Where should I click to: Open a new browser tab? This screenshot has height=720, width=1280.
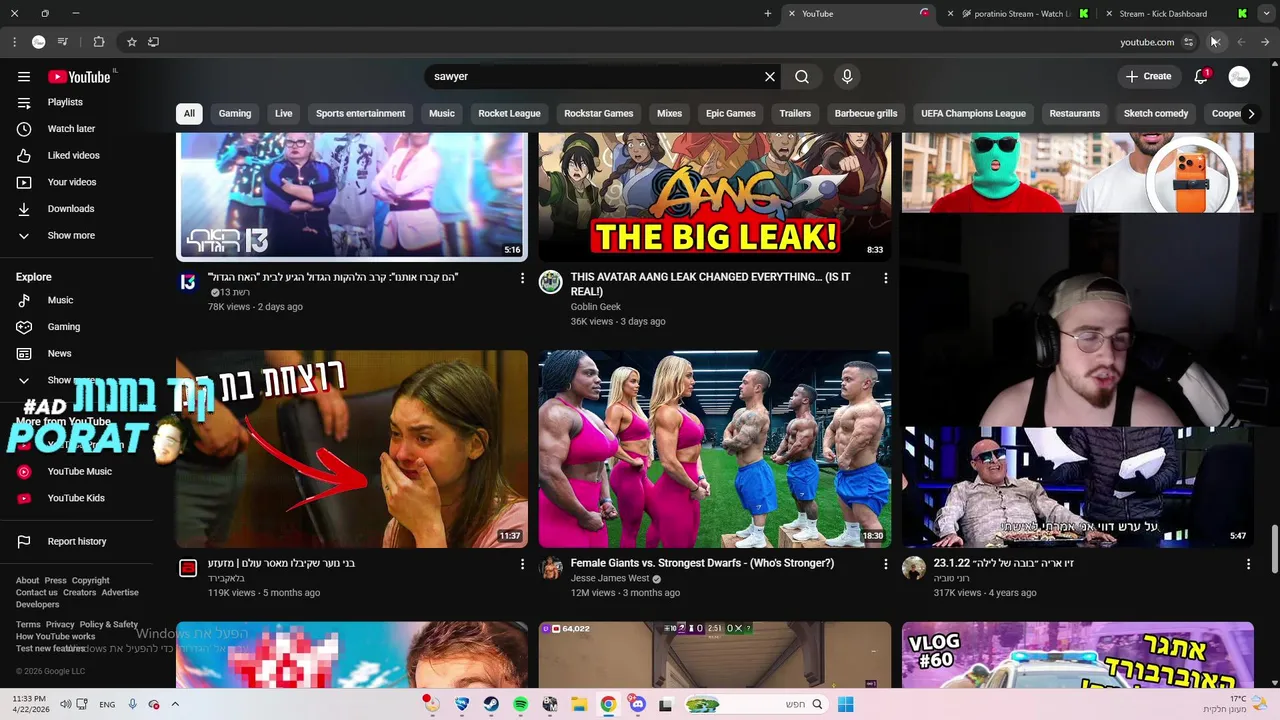(x=768, y=14)
